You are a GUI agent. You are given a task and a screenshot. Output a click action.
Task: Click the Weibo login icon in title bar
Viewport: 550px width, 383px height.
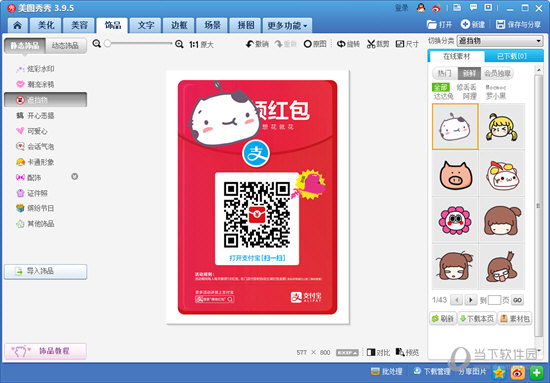436,8
